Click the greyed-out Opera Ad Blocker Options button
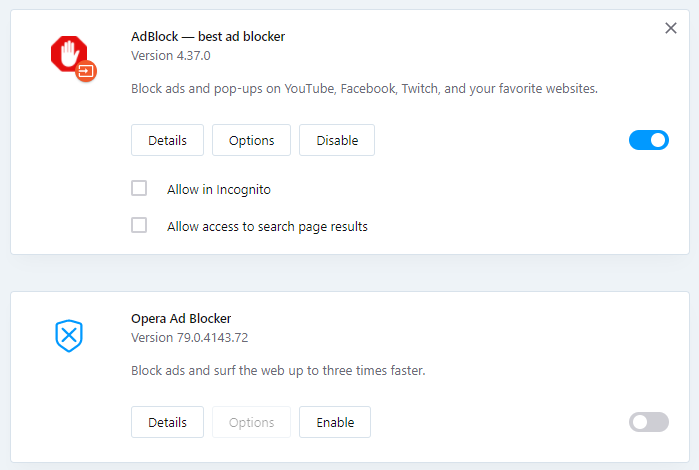The height and width of the screenshot is (470, 699). tap(251, 422)
